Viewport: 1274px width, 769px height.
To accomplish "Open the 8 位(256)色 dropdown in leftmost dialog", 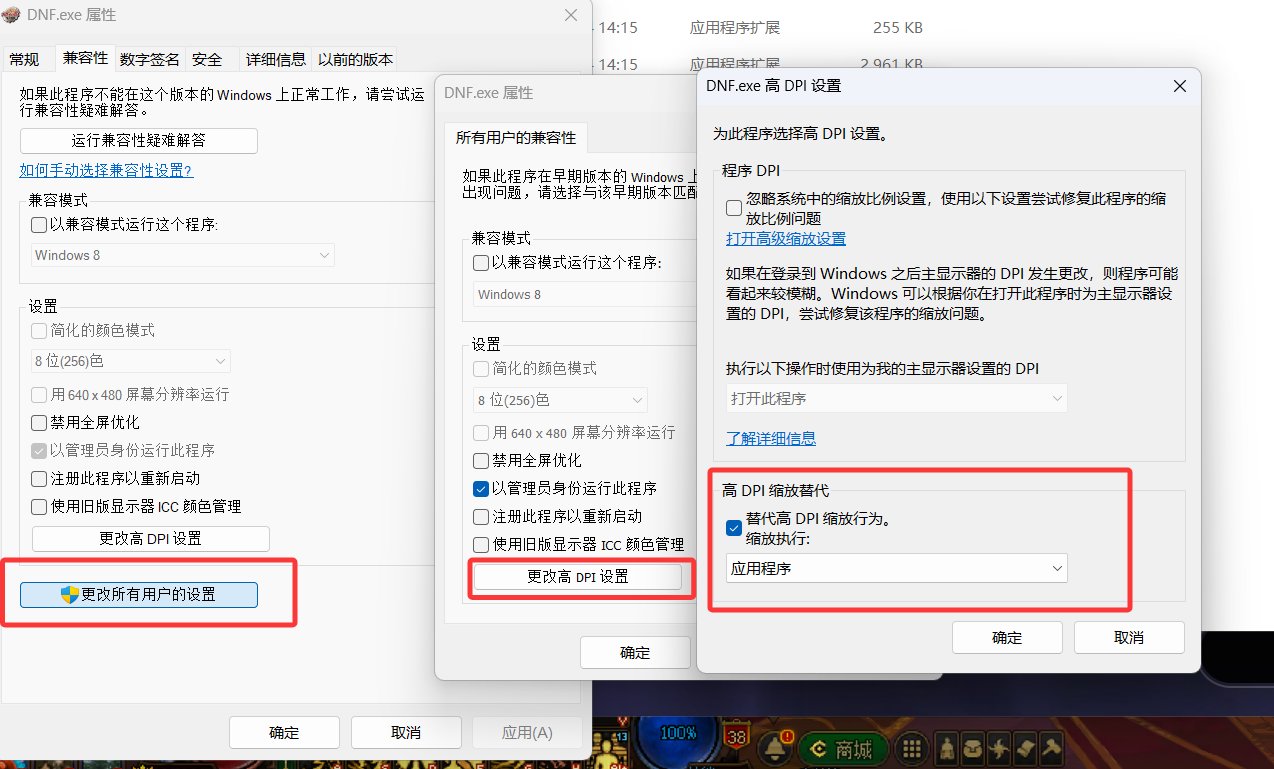I will (131, 361).
